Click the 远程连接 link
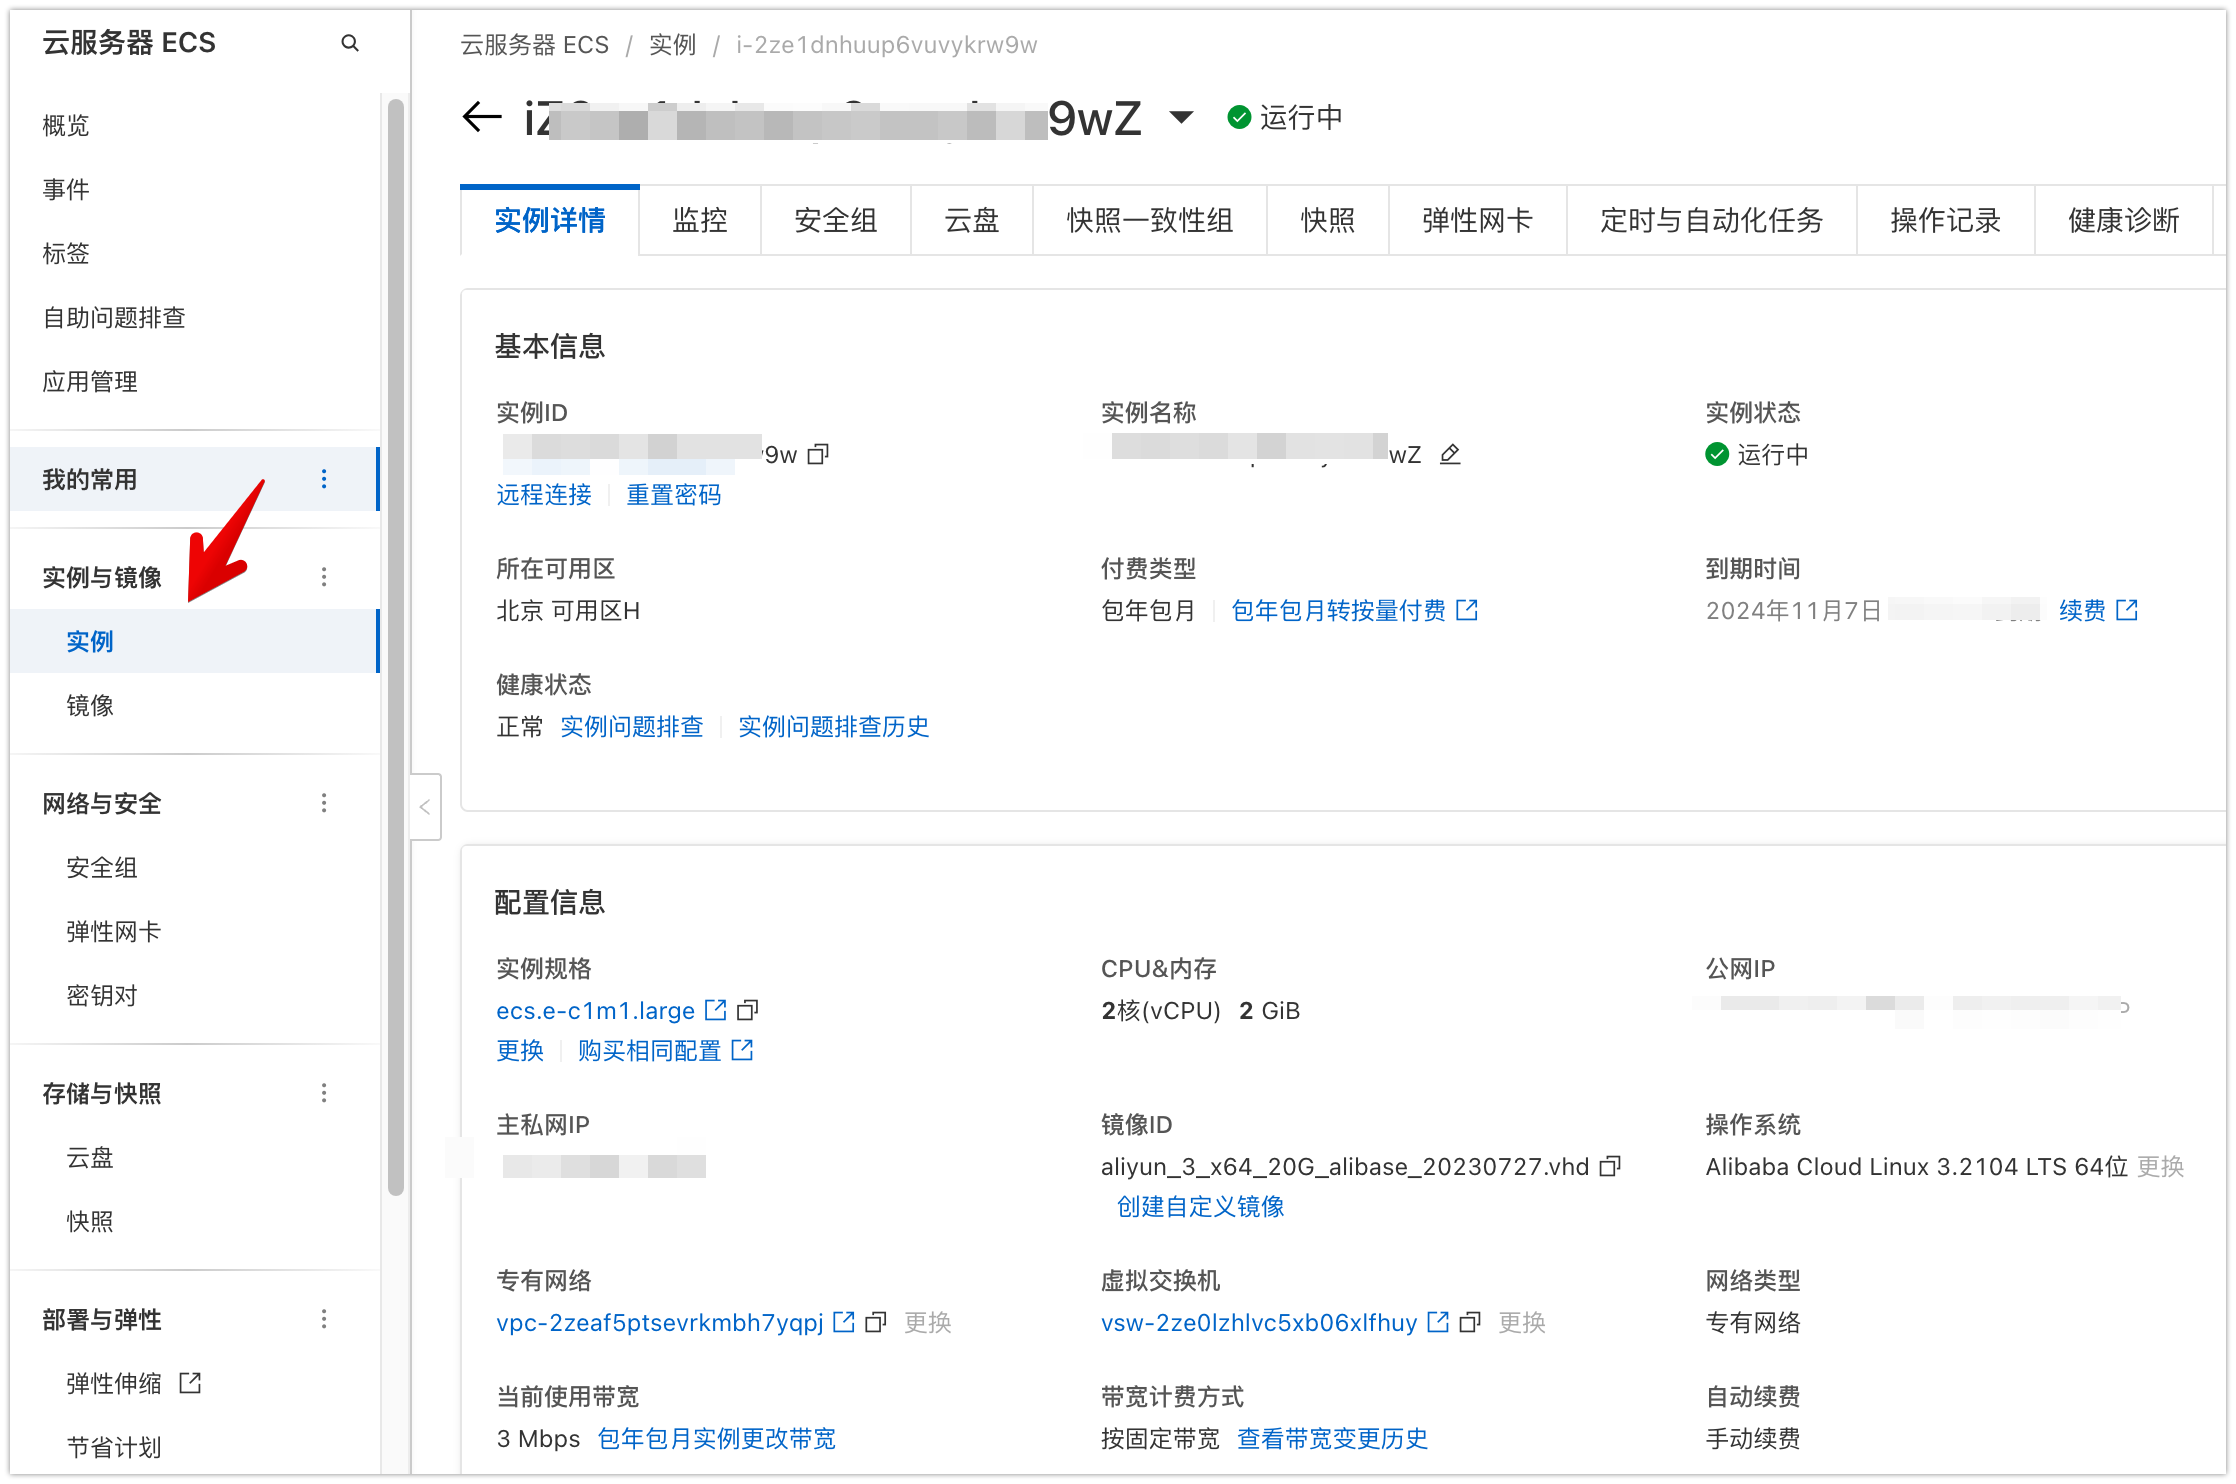 544,495
